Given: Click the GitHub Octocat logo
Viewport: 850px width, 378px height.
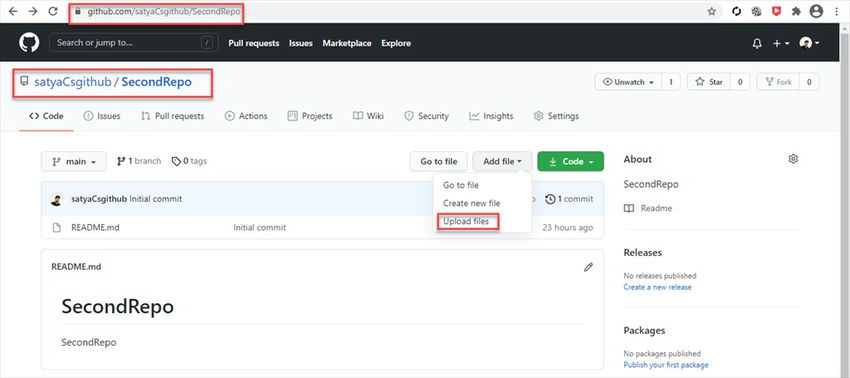Looking at the screenshot, I should pyautogui.click(x=29, y=43).
